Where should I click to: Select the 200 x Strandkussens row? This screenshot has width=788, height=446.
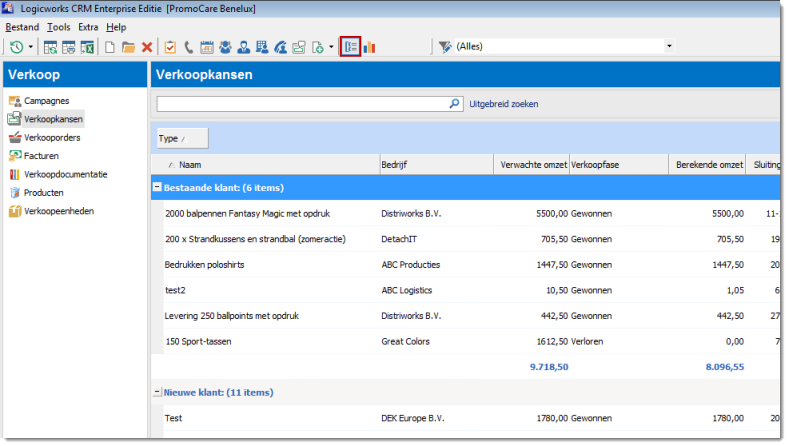465,239
